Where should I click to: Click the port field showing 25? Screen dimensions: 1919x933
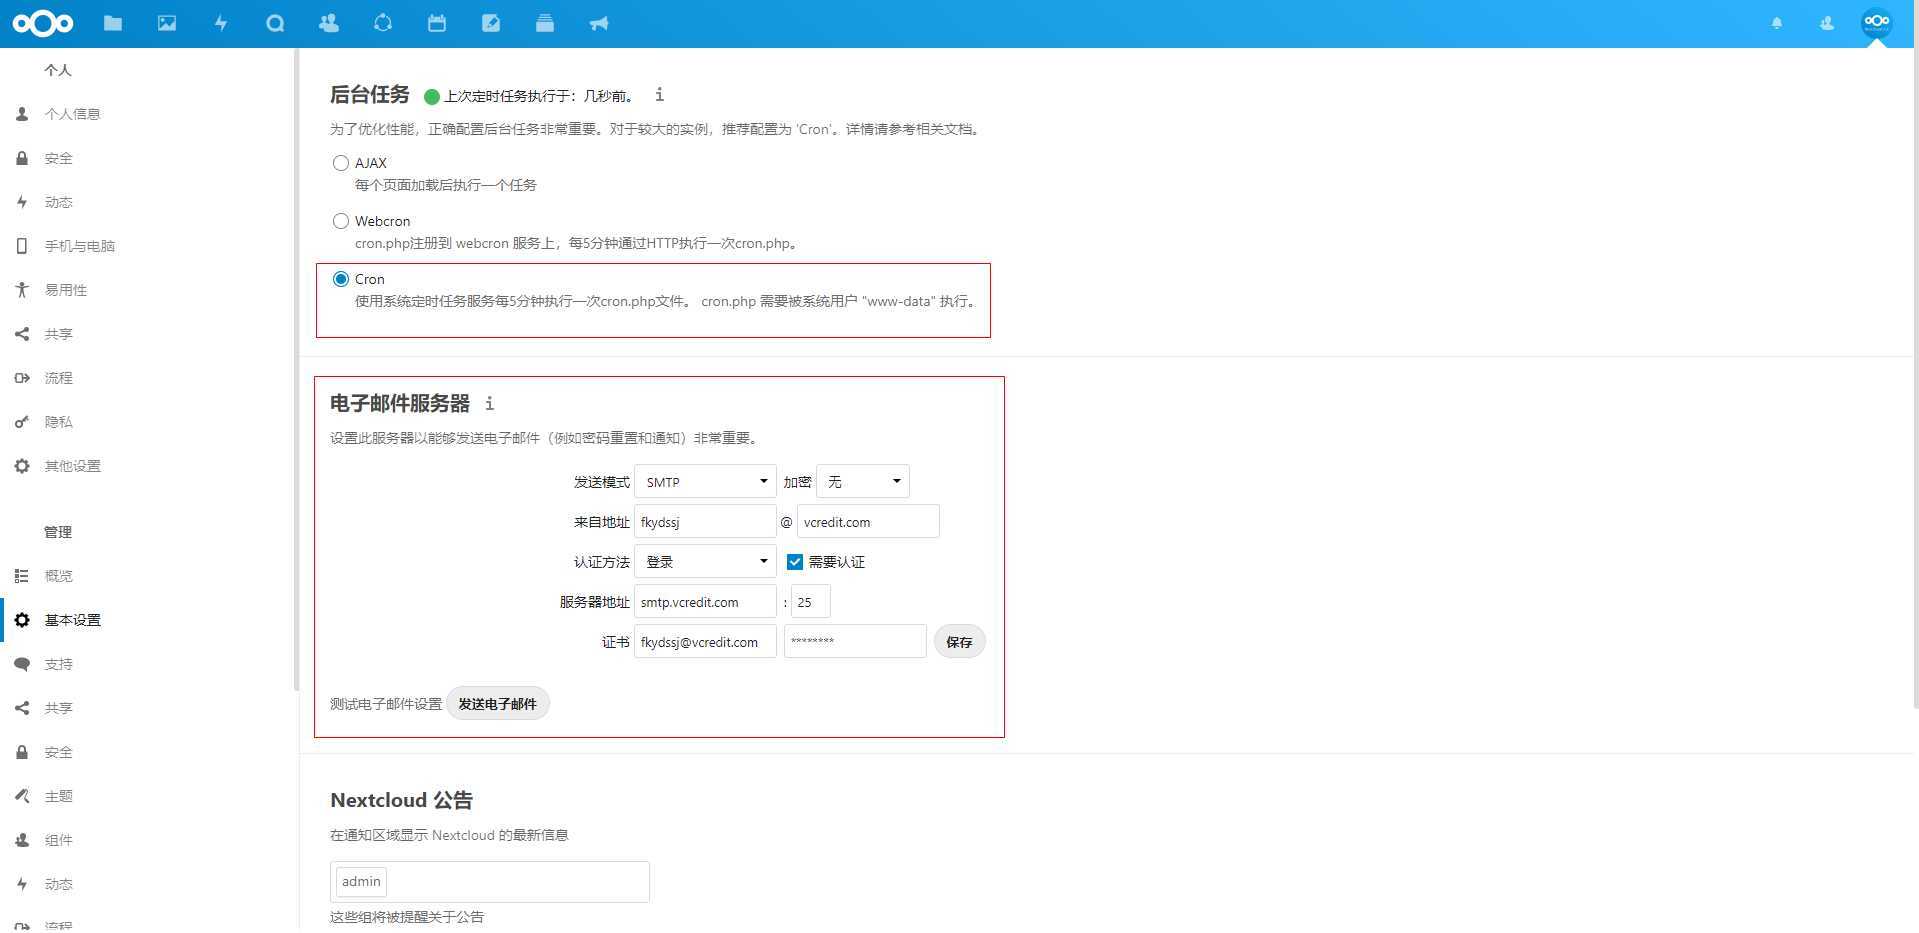[810, 602]
